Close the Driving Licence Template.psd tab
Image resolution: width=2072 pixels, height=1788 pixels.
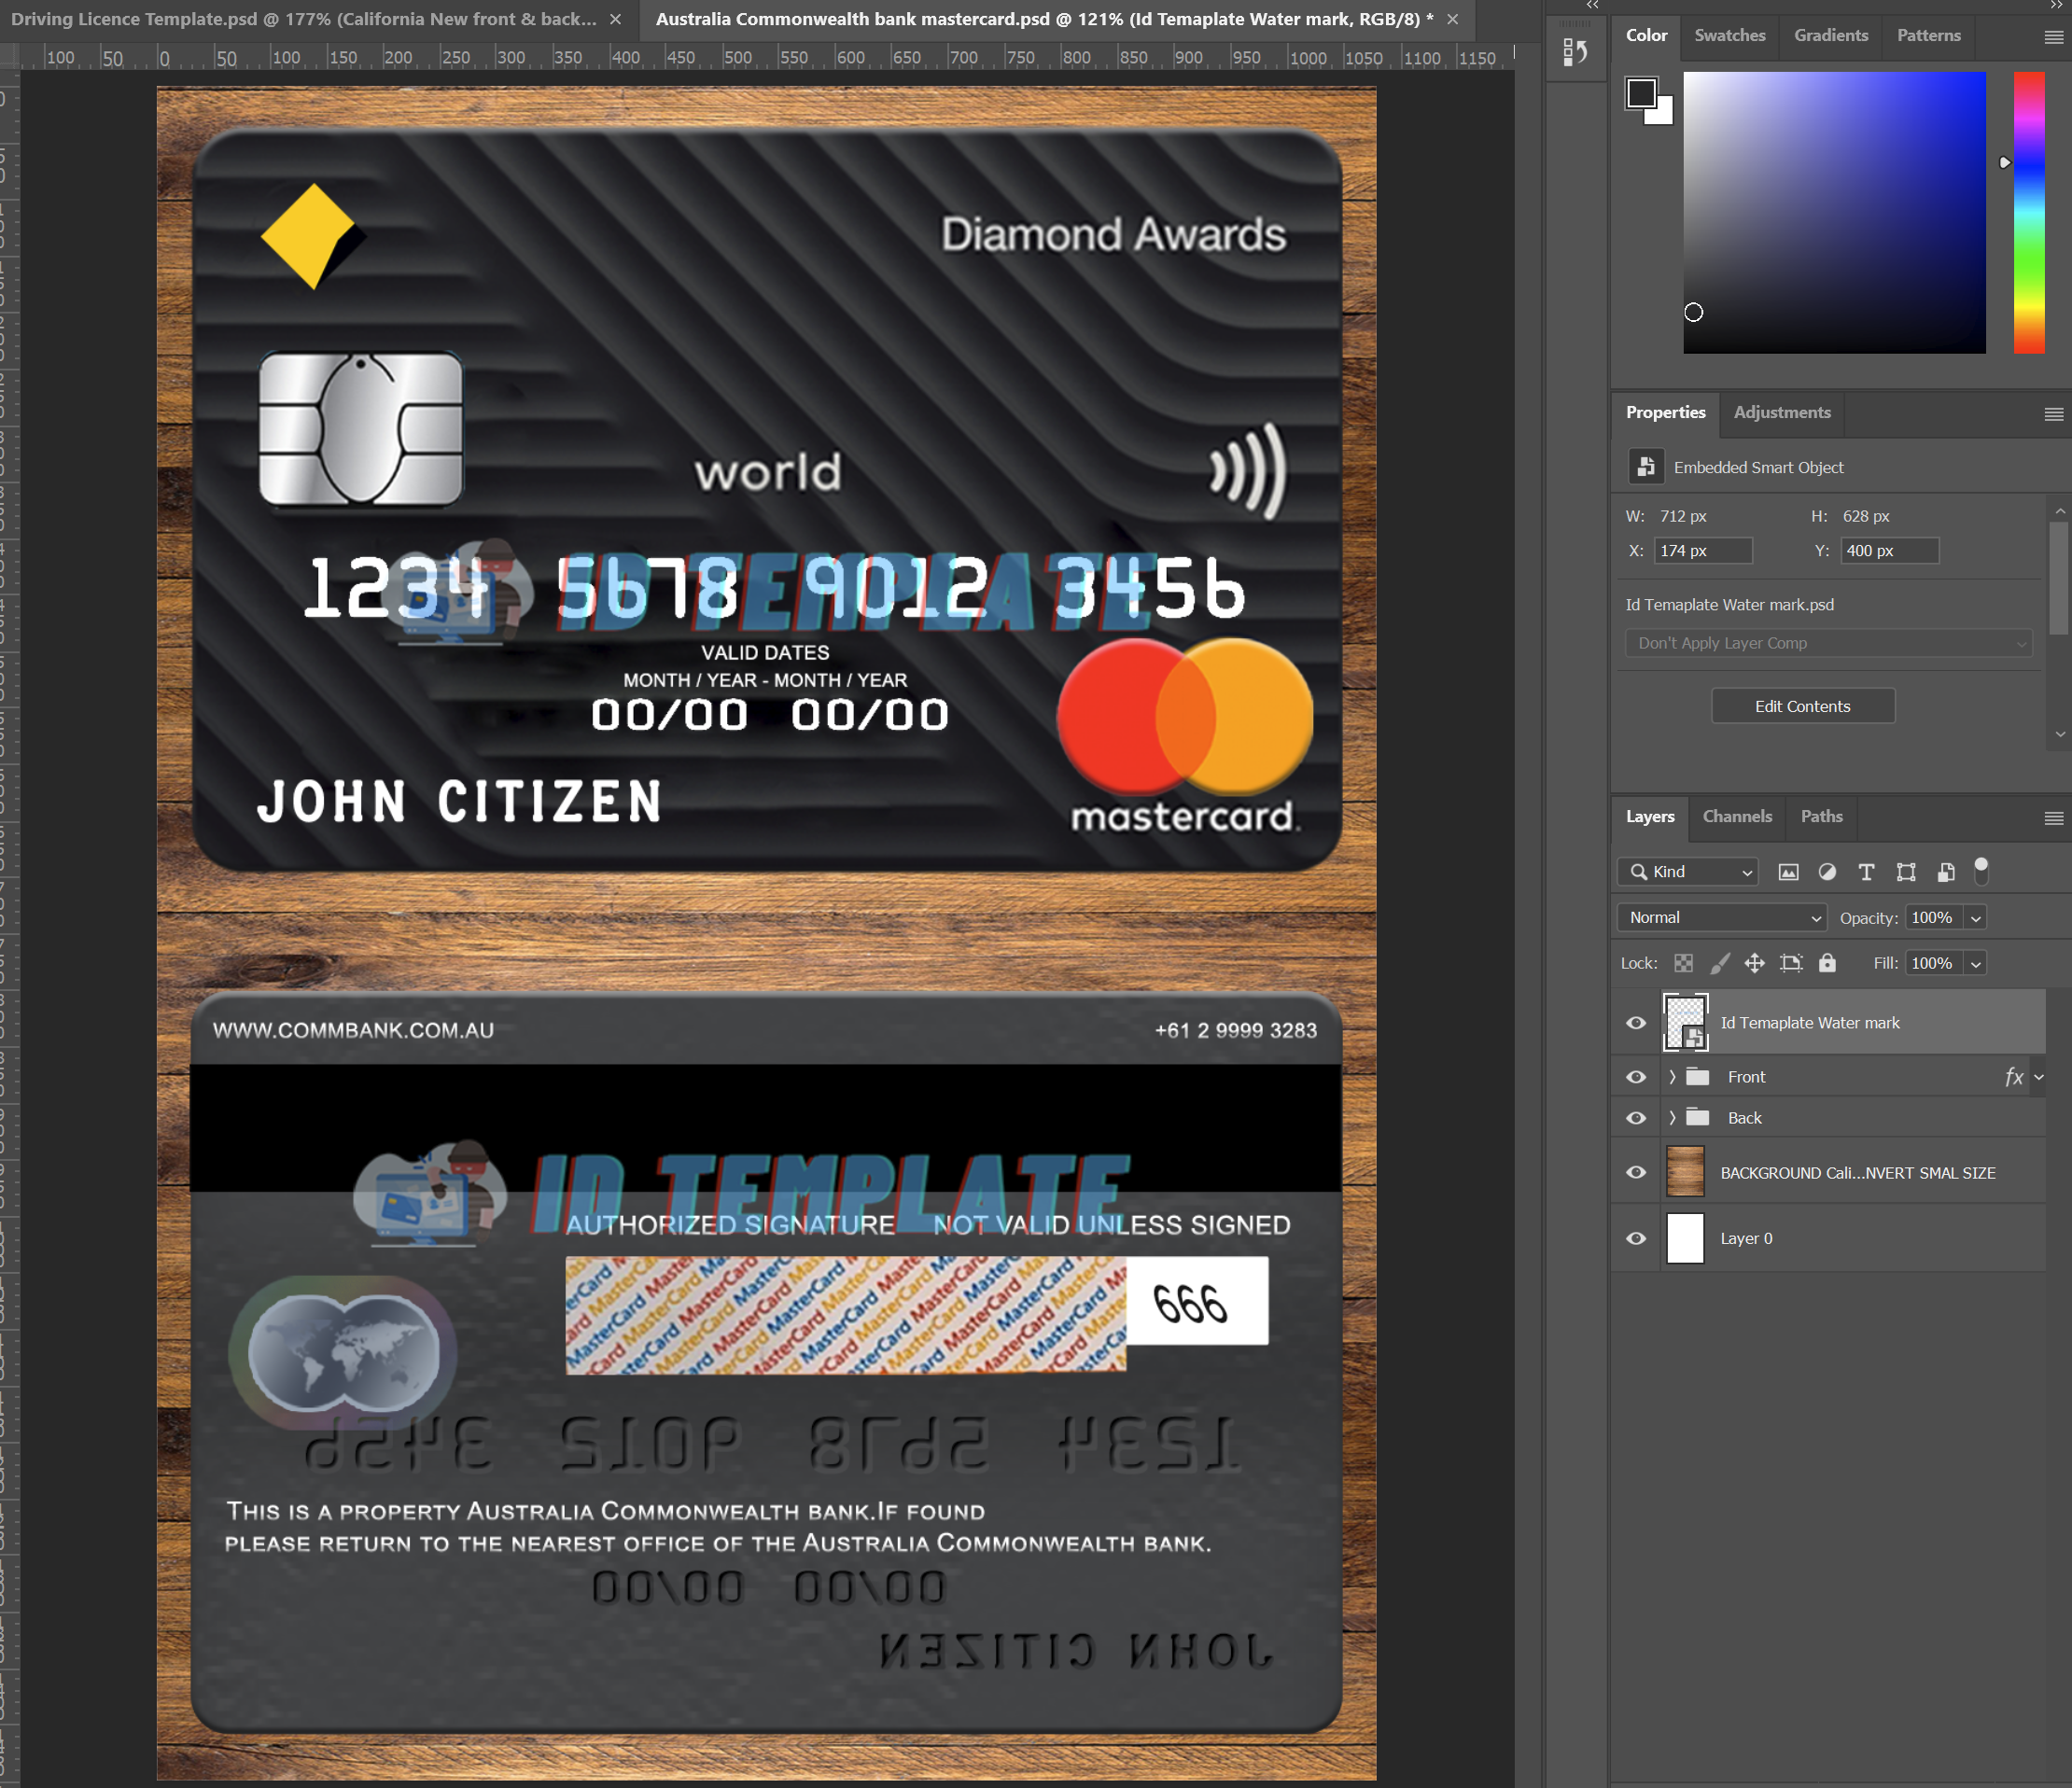point(615,19)
